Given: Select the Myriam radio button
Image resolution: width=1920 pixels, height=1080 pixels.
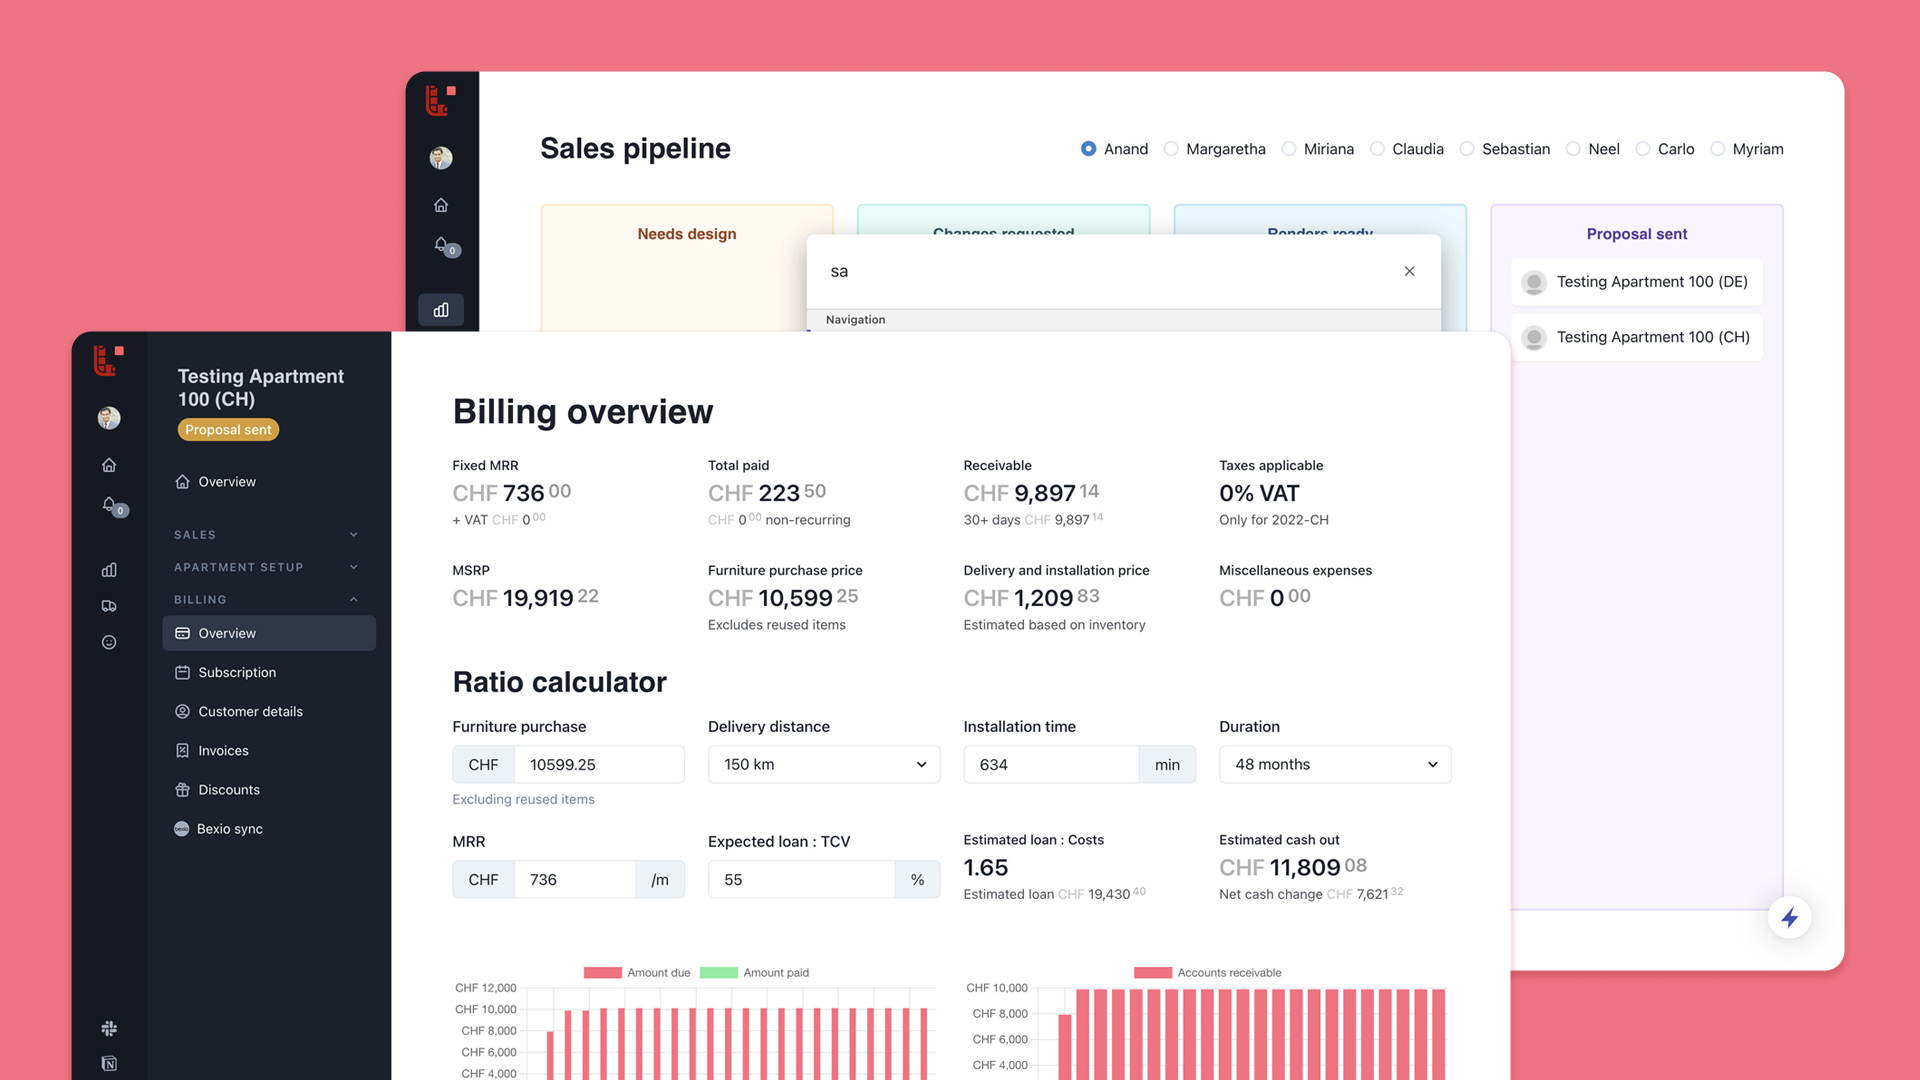Looking at the screenshot, I should point(1717,149).
